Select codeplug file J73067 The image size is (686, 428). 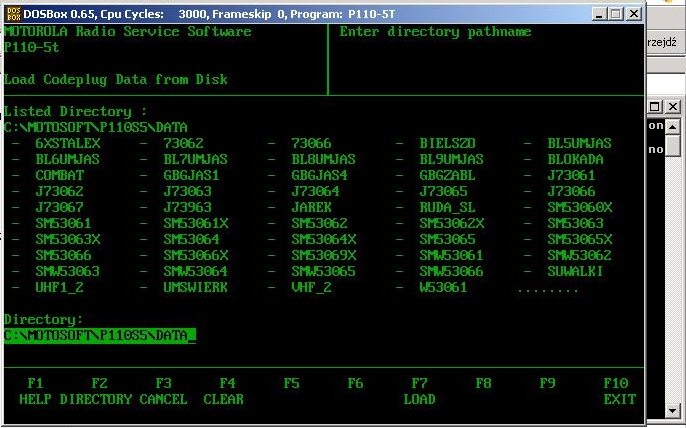(60, 207)
